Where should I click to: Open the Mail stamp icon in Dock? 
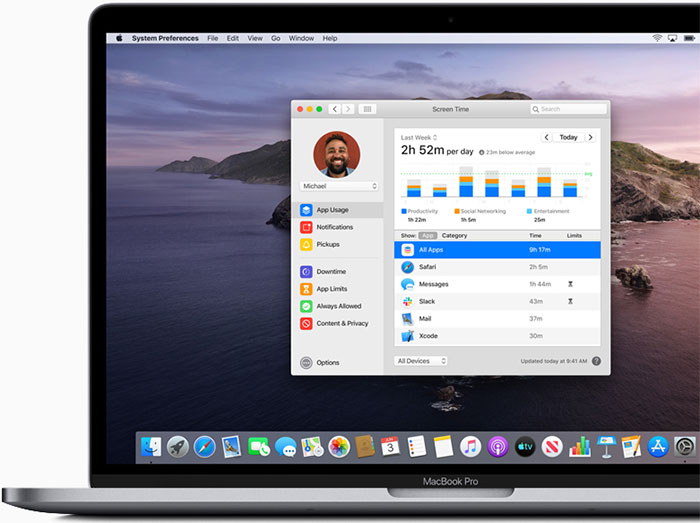click(x=231, y=447)
